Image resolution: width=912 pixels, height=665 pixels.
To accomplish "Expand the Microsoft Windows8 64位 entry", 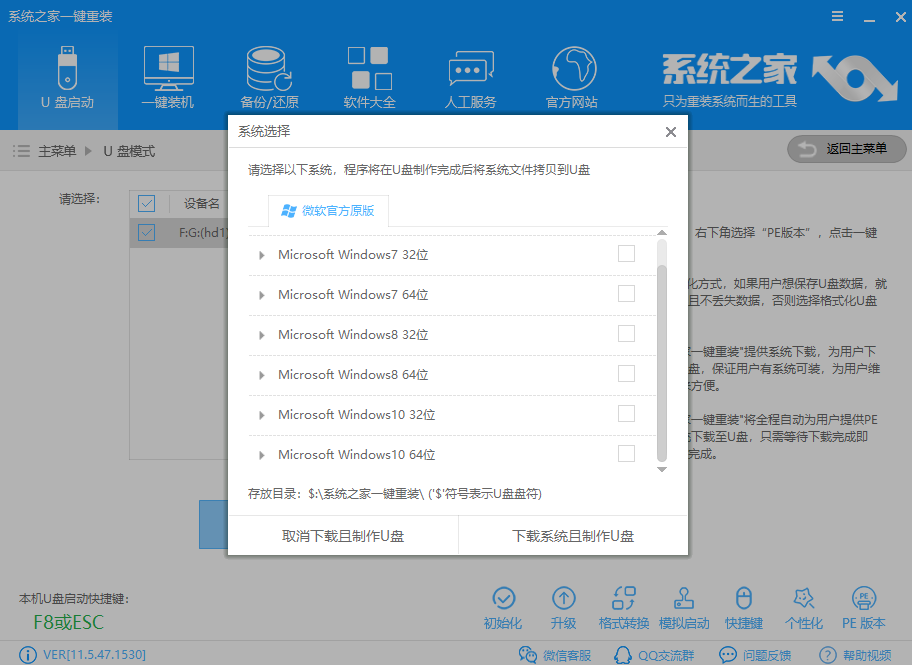I will [262, 375].
